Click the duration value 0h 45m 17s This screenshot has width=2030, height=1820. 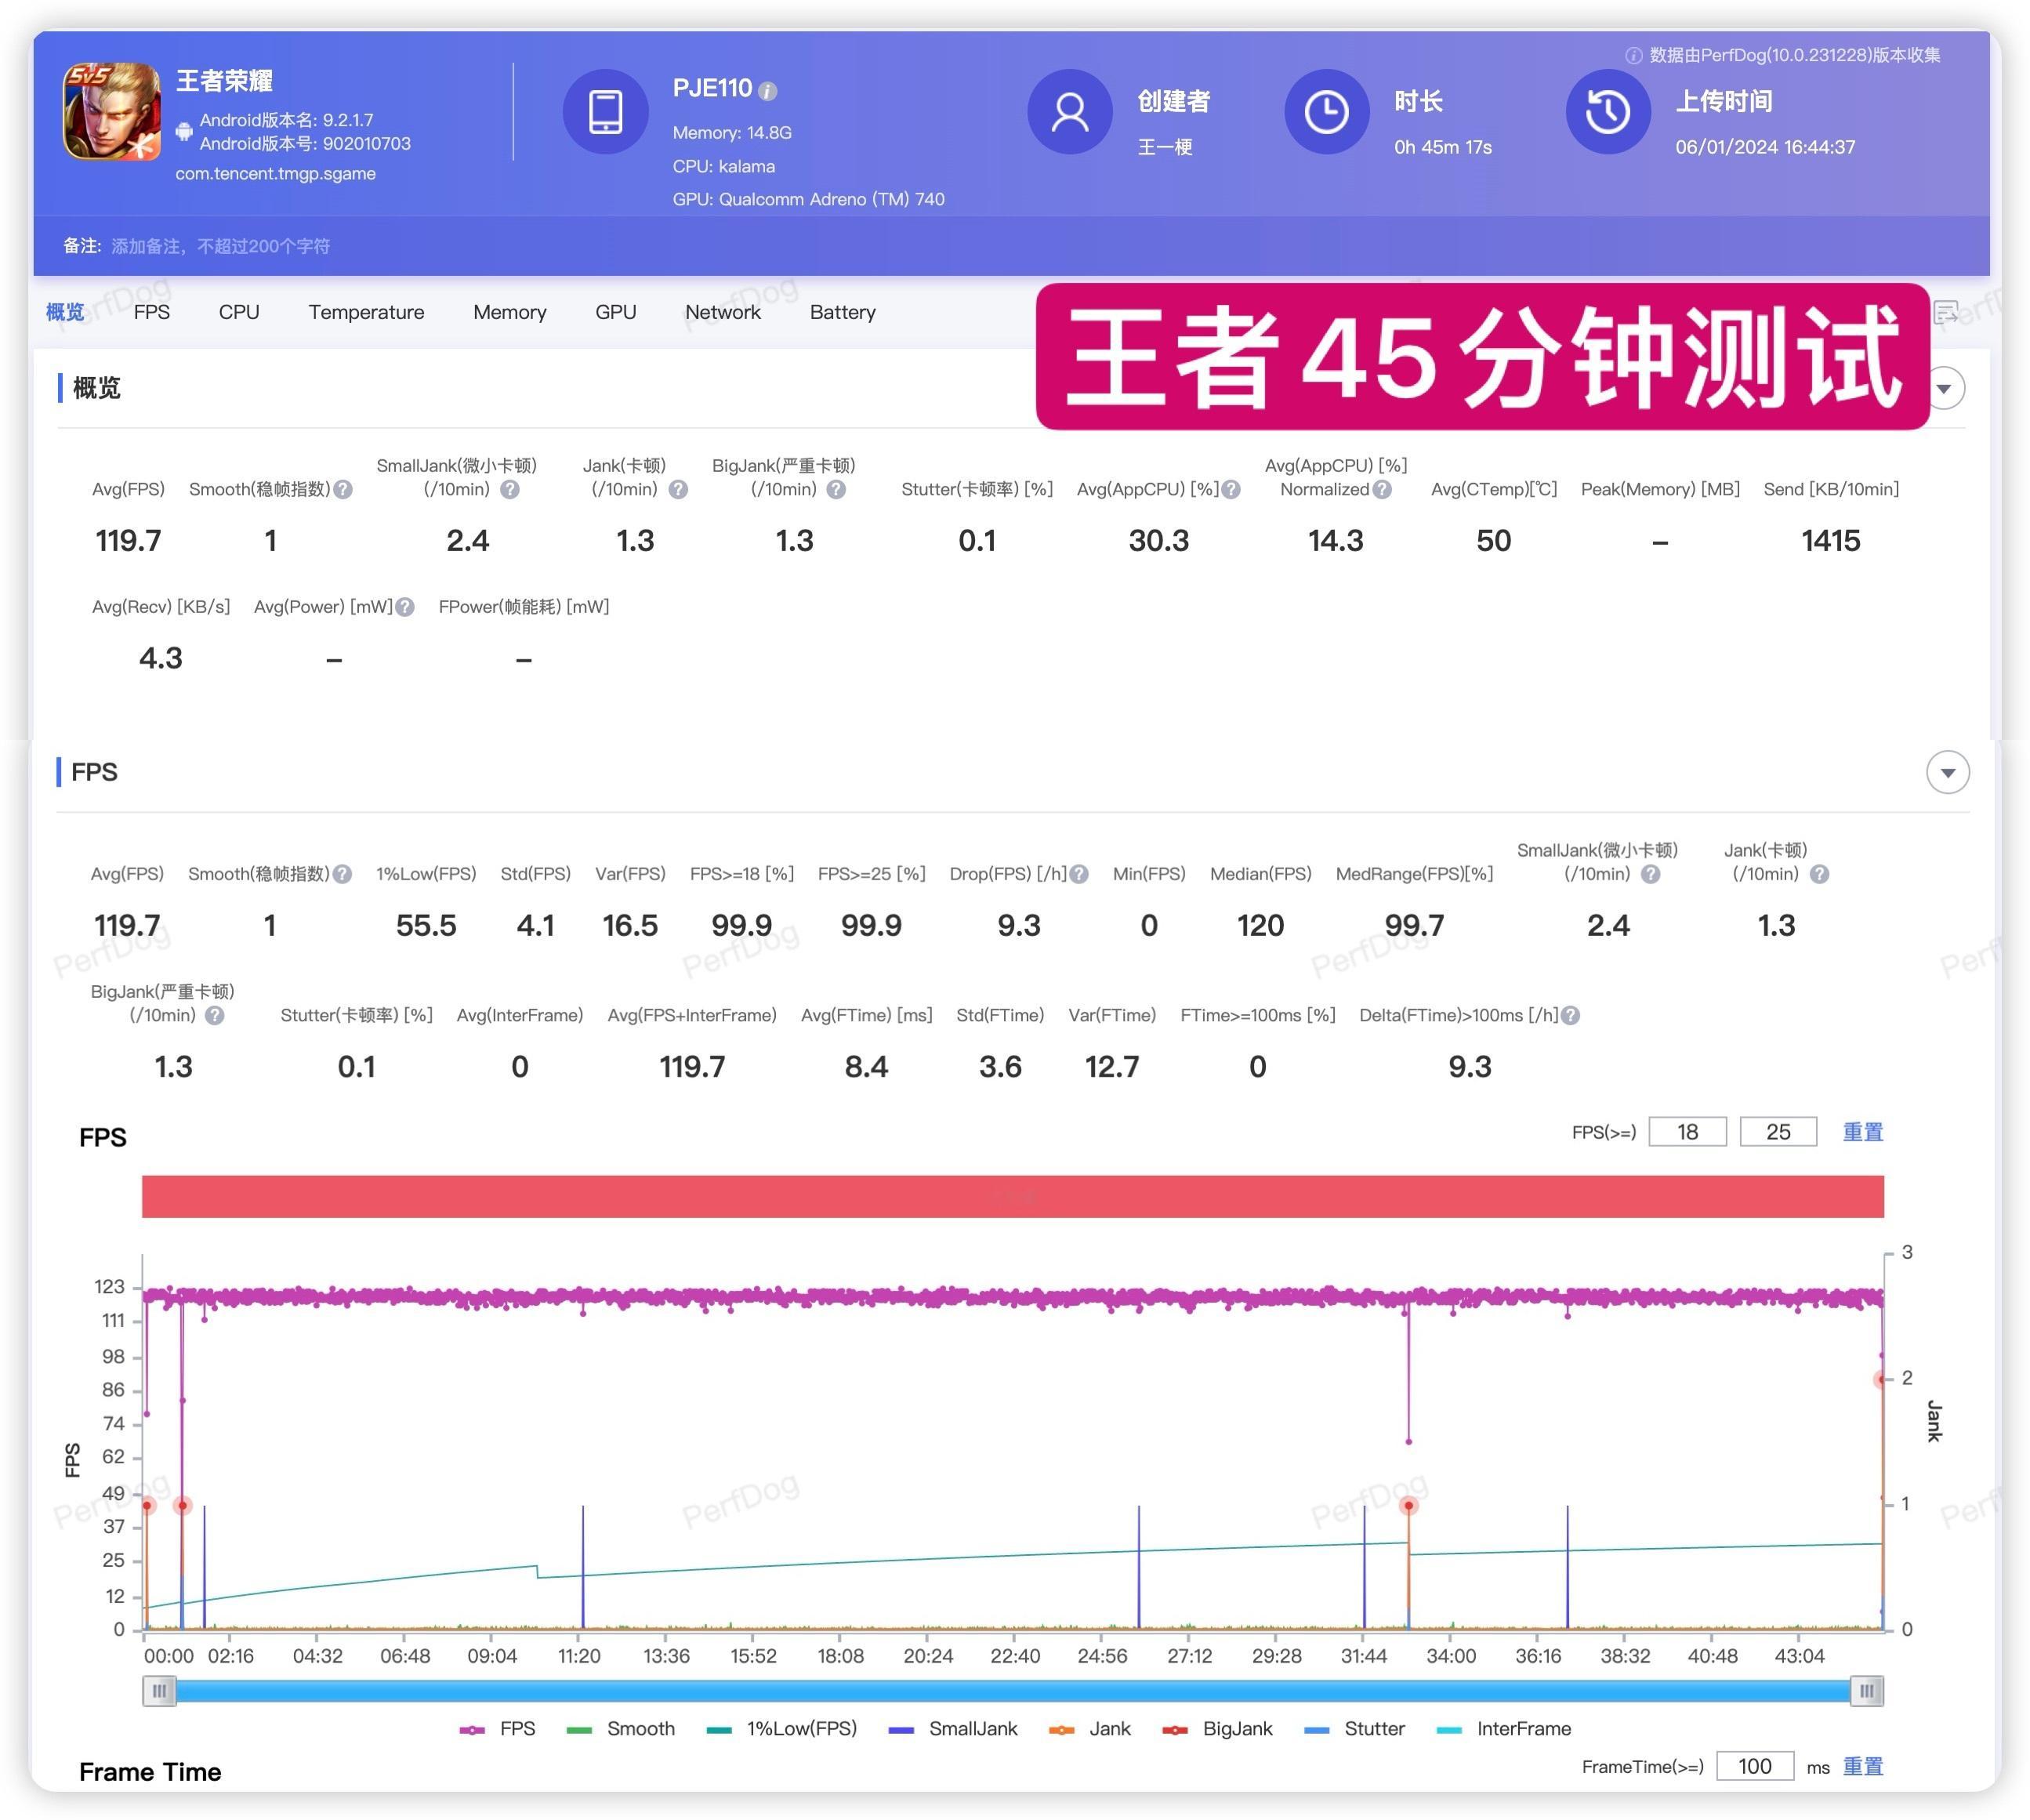(x=1443, y=148)
